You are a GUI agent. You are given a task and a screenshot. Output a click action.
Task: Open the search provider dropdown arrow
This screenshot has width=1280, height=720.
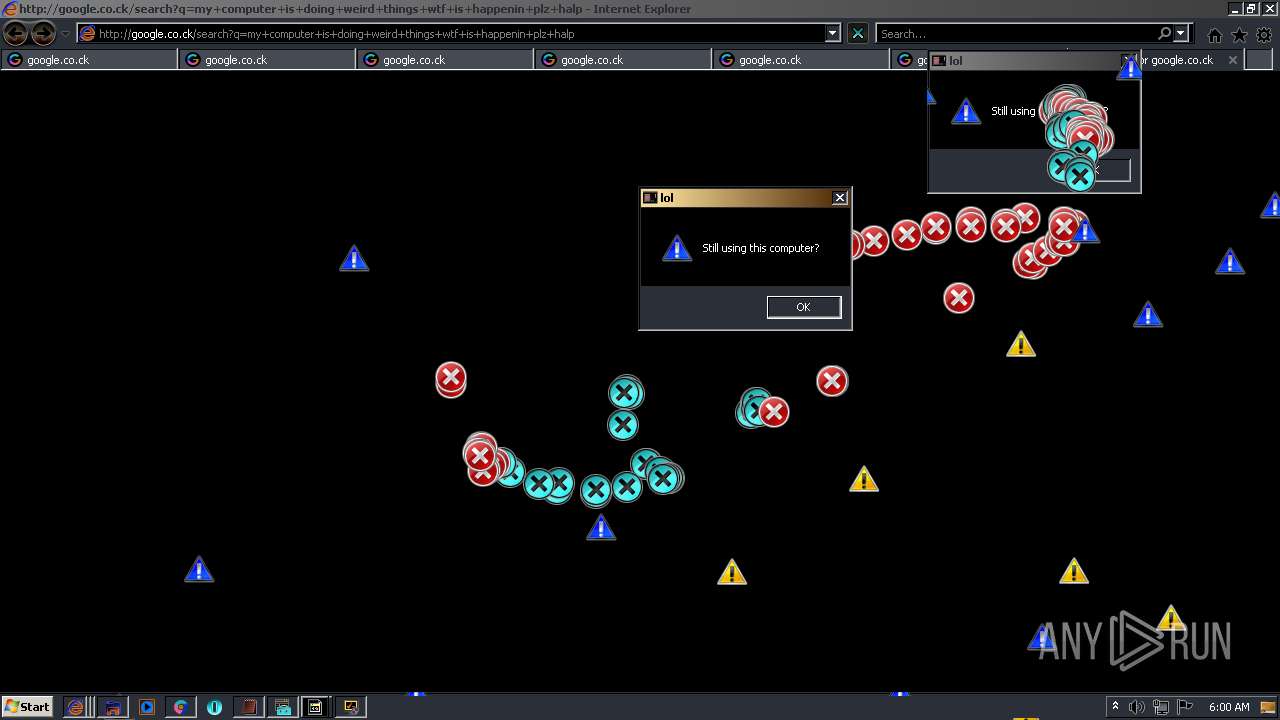coord(1181,33)
